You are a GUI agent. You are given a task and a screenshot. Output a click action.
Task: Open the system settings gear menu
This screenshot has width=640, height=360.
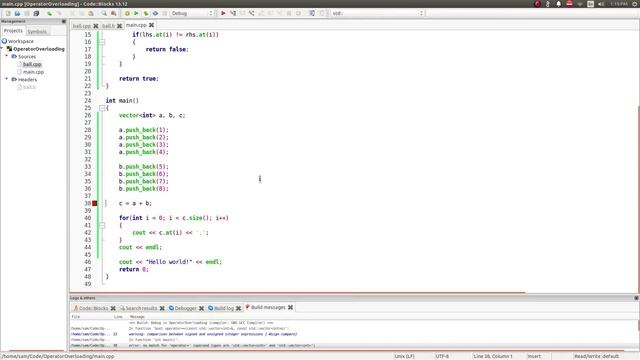[635, 4]
